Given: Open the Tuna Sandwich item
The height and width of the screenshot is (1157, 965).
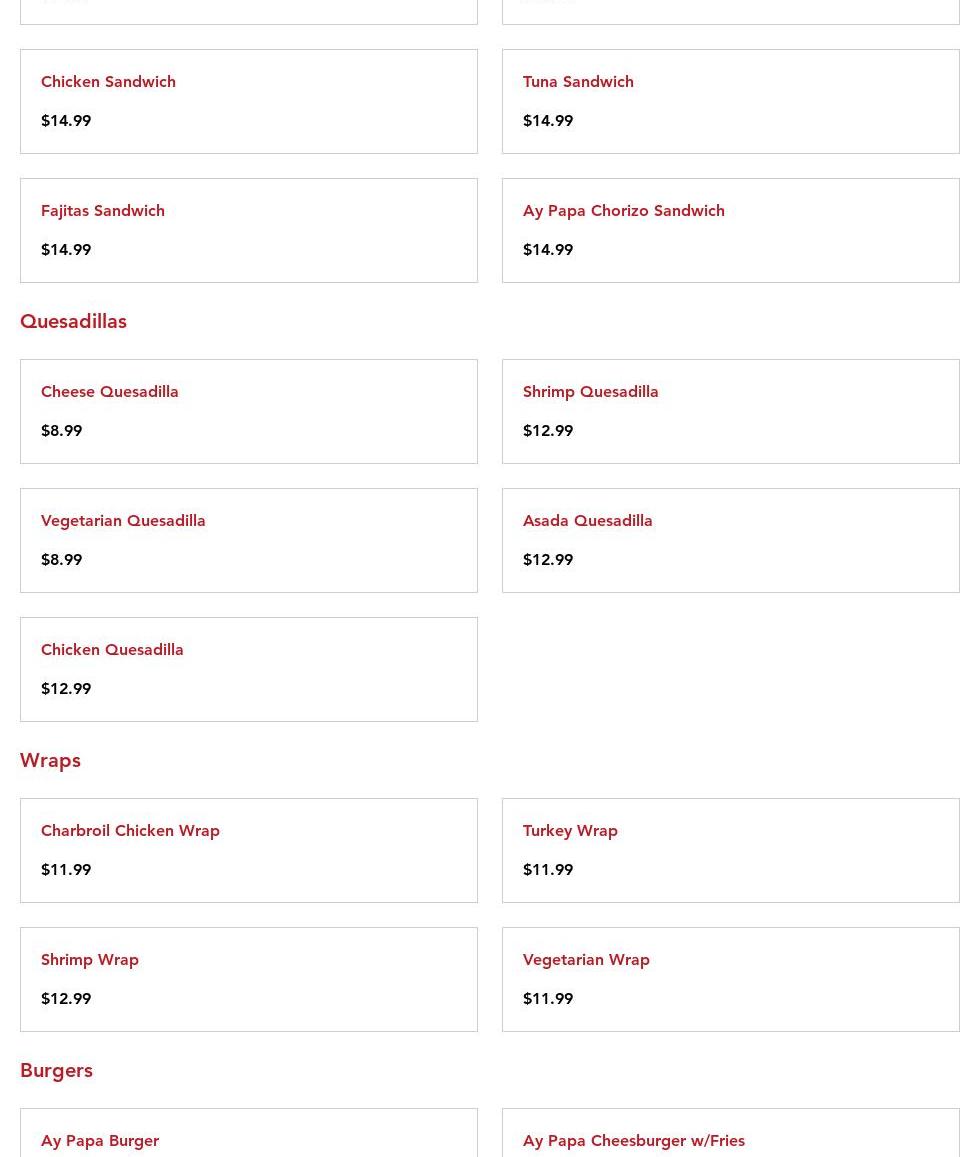Looking at the screenshot, I should pyautogui.click(x=730, y=102).
